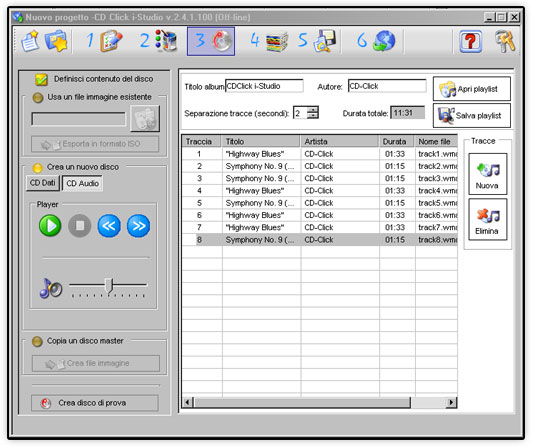Sort by Nome file column header

[436, 141]
